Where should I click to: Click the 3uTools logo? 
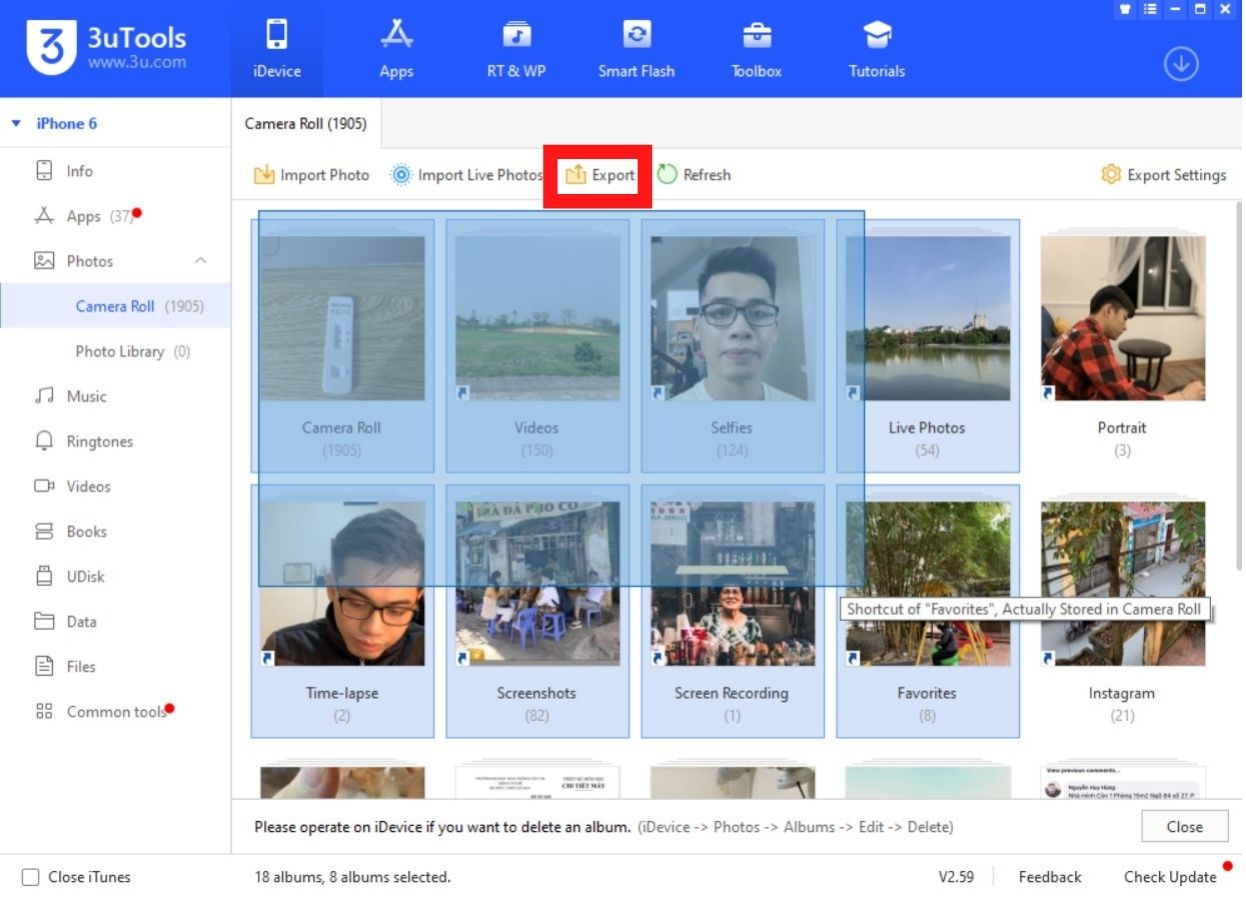[x=51, y=47]
